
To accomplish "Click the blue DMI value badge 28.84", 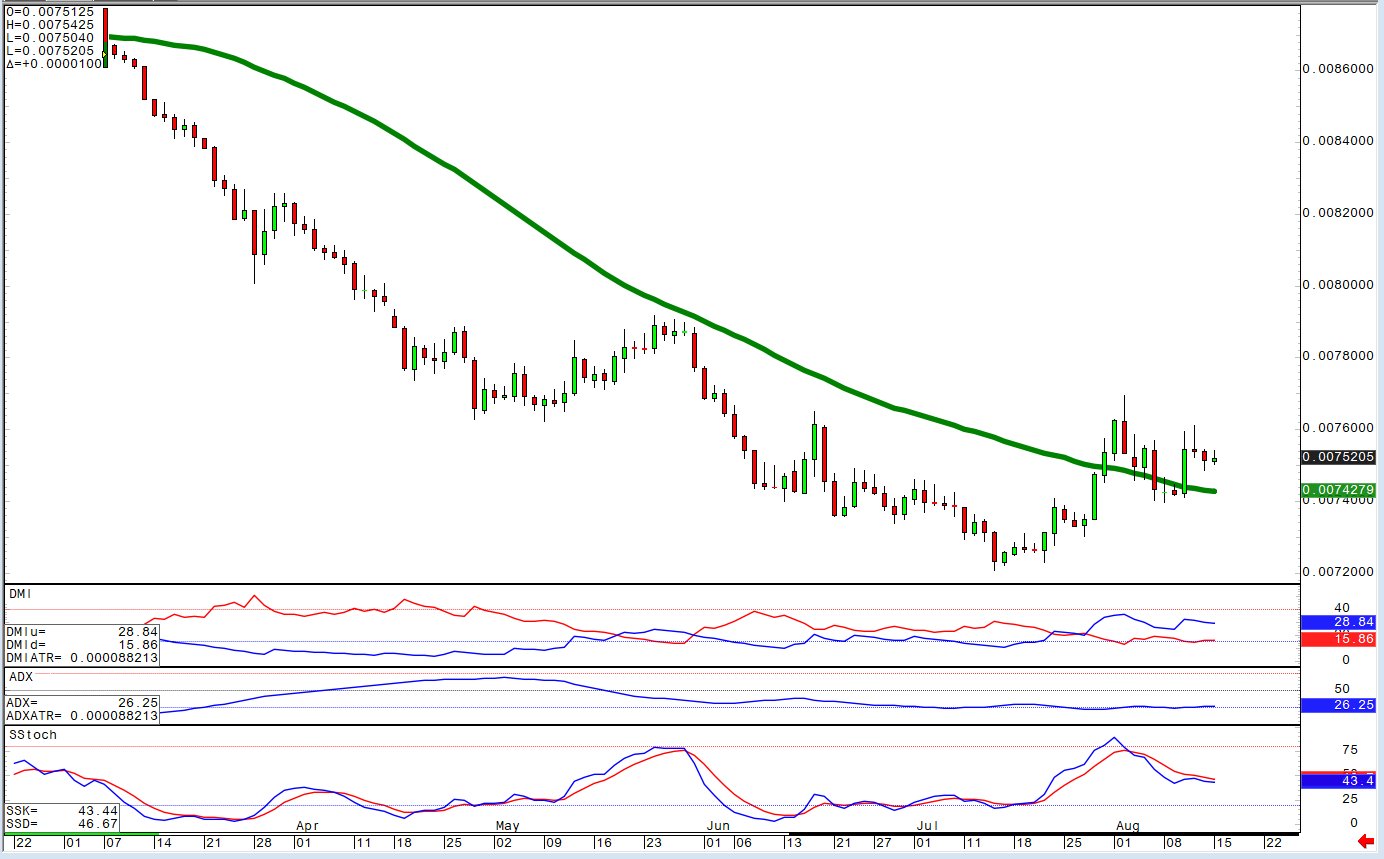I will pos(1340,622).
